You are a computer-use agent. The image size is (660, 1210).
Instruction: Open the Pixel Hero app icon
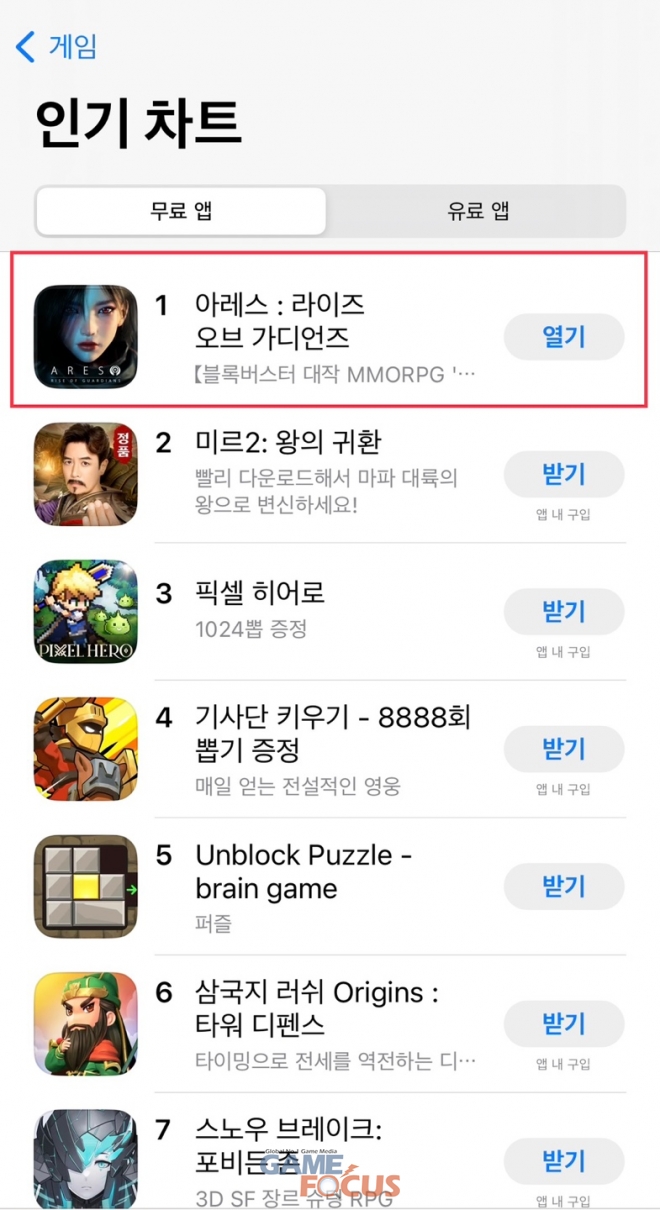click(86, 611)
